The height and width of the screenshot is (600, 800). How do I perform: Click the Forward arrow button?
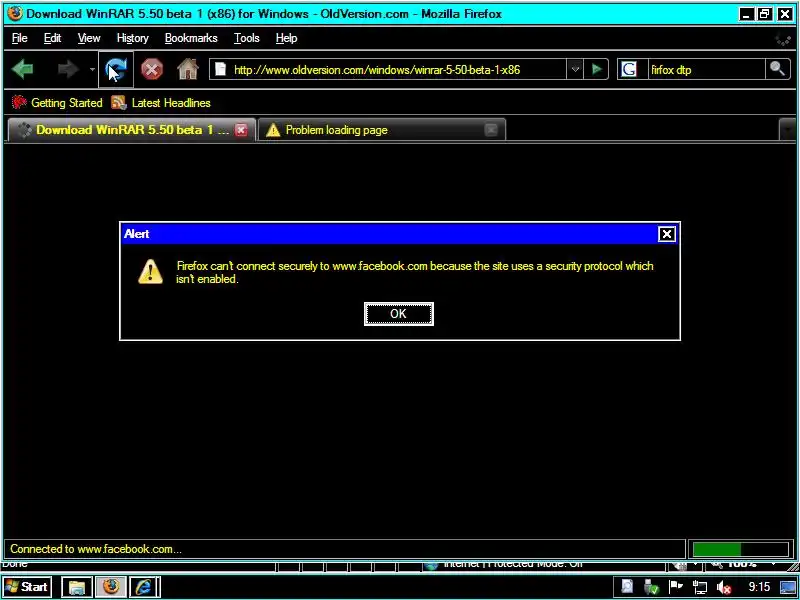click(x=68, y=69)
